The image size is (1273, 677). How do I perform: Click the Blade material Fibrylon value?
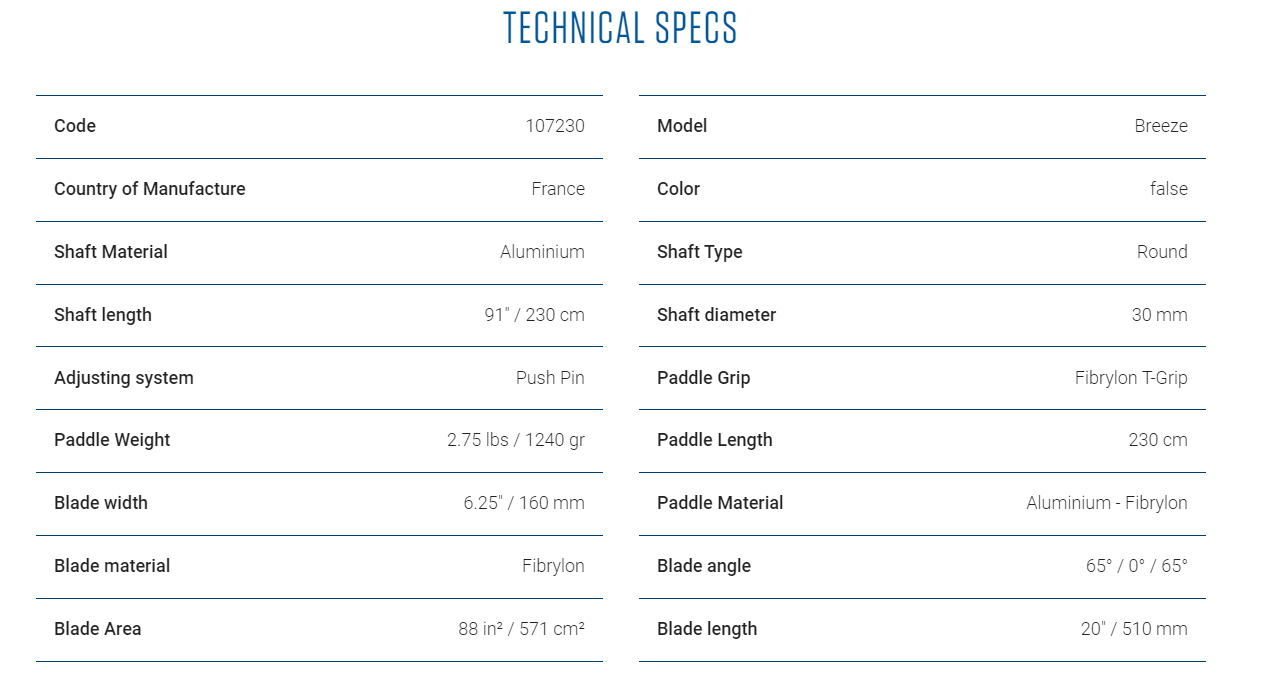(x=553, y=566)
